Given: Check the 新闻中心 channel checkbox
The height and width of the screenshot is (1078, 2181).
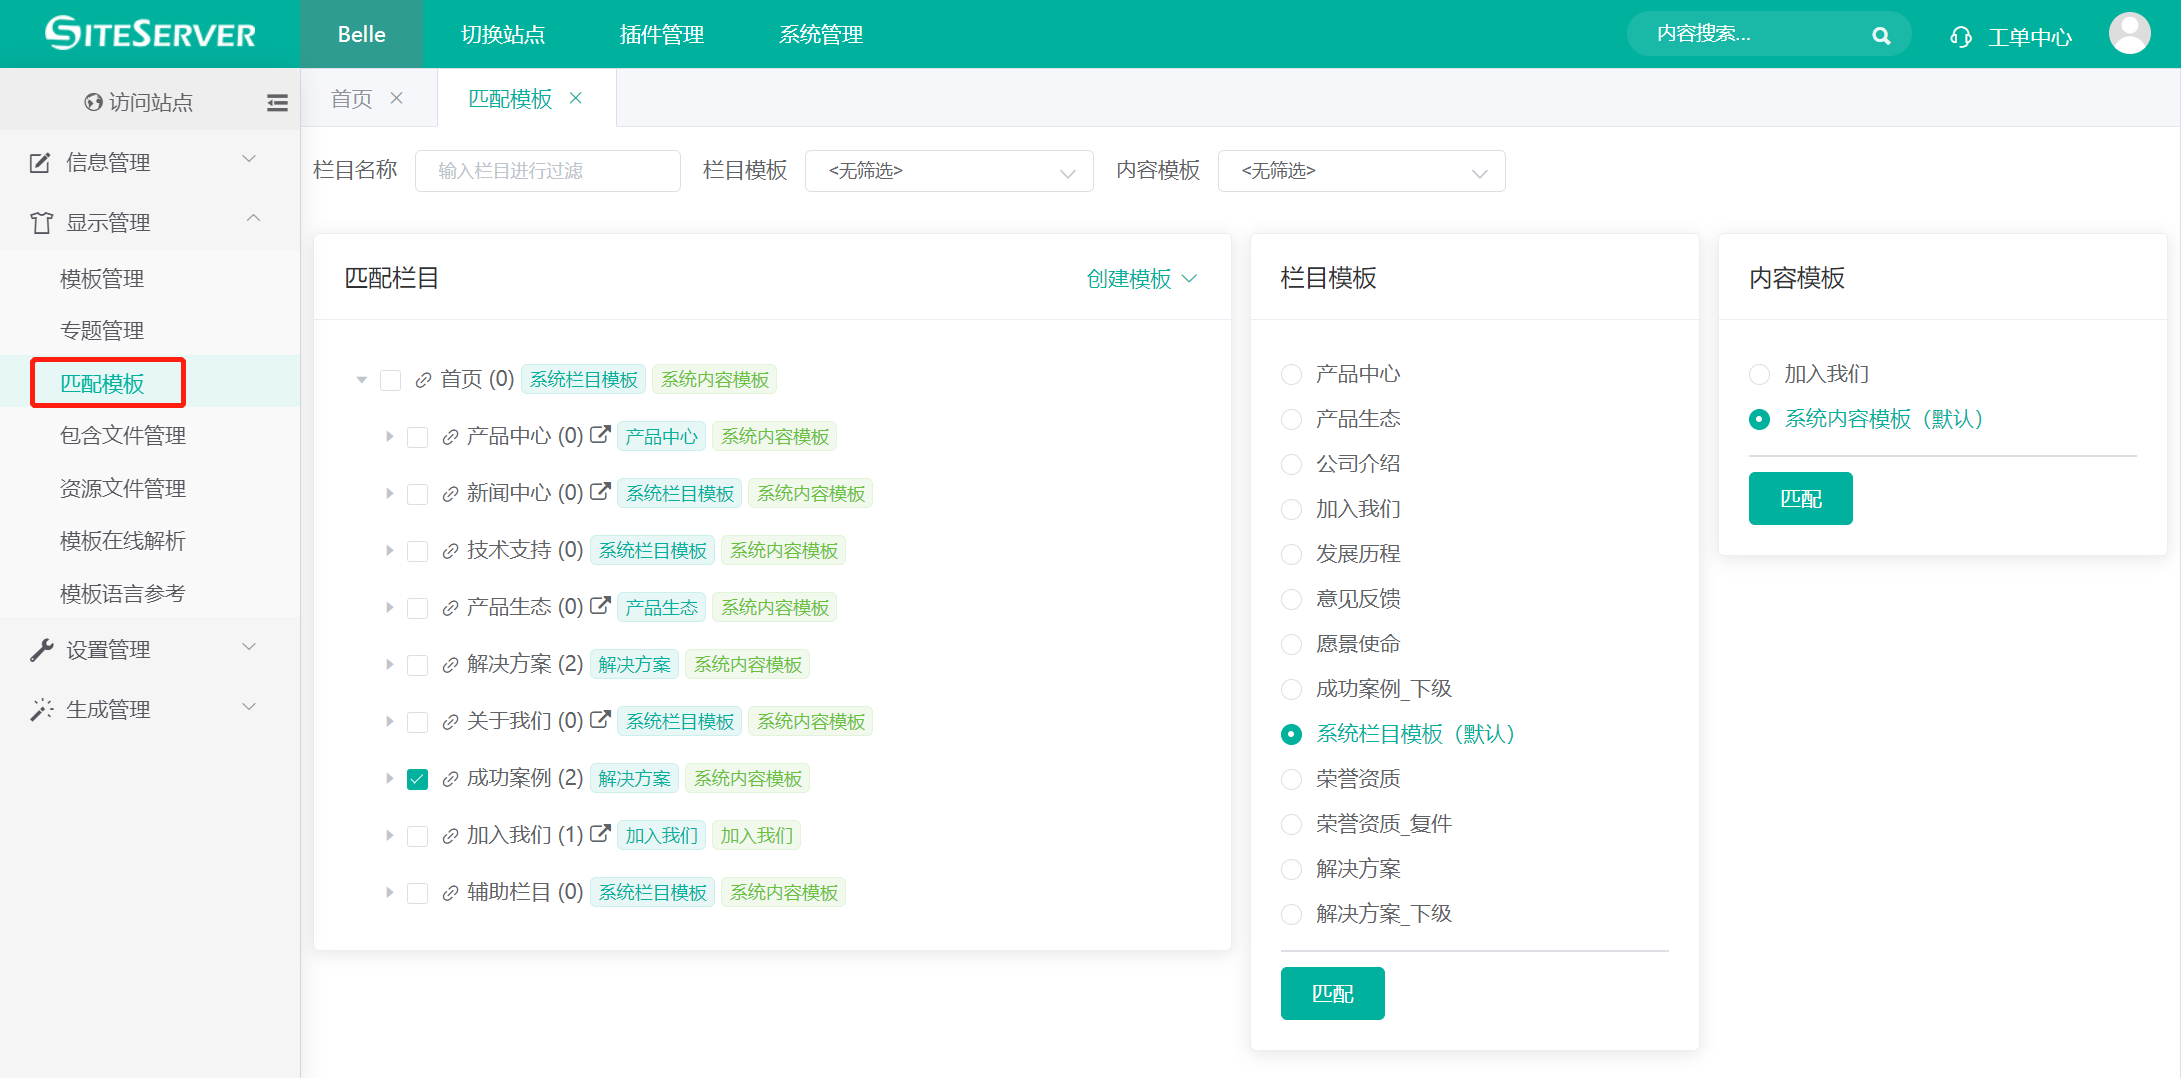Looking at the screenshot, I should [418, 494].
